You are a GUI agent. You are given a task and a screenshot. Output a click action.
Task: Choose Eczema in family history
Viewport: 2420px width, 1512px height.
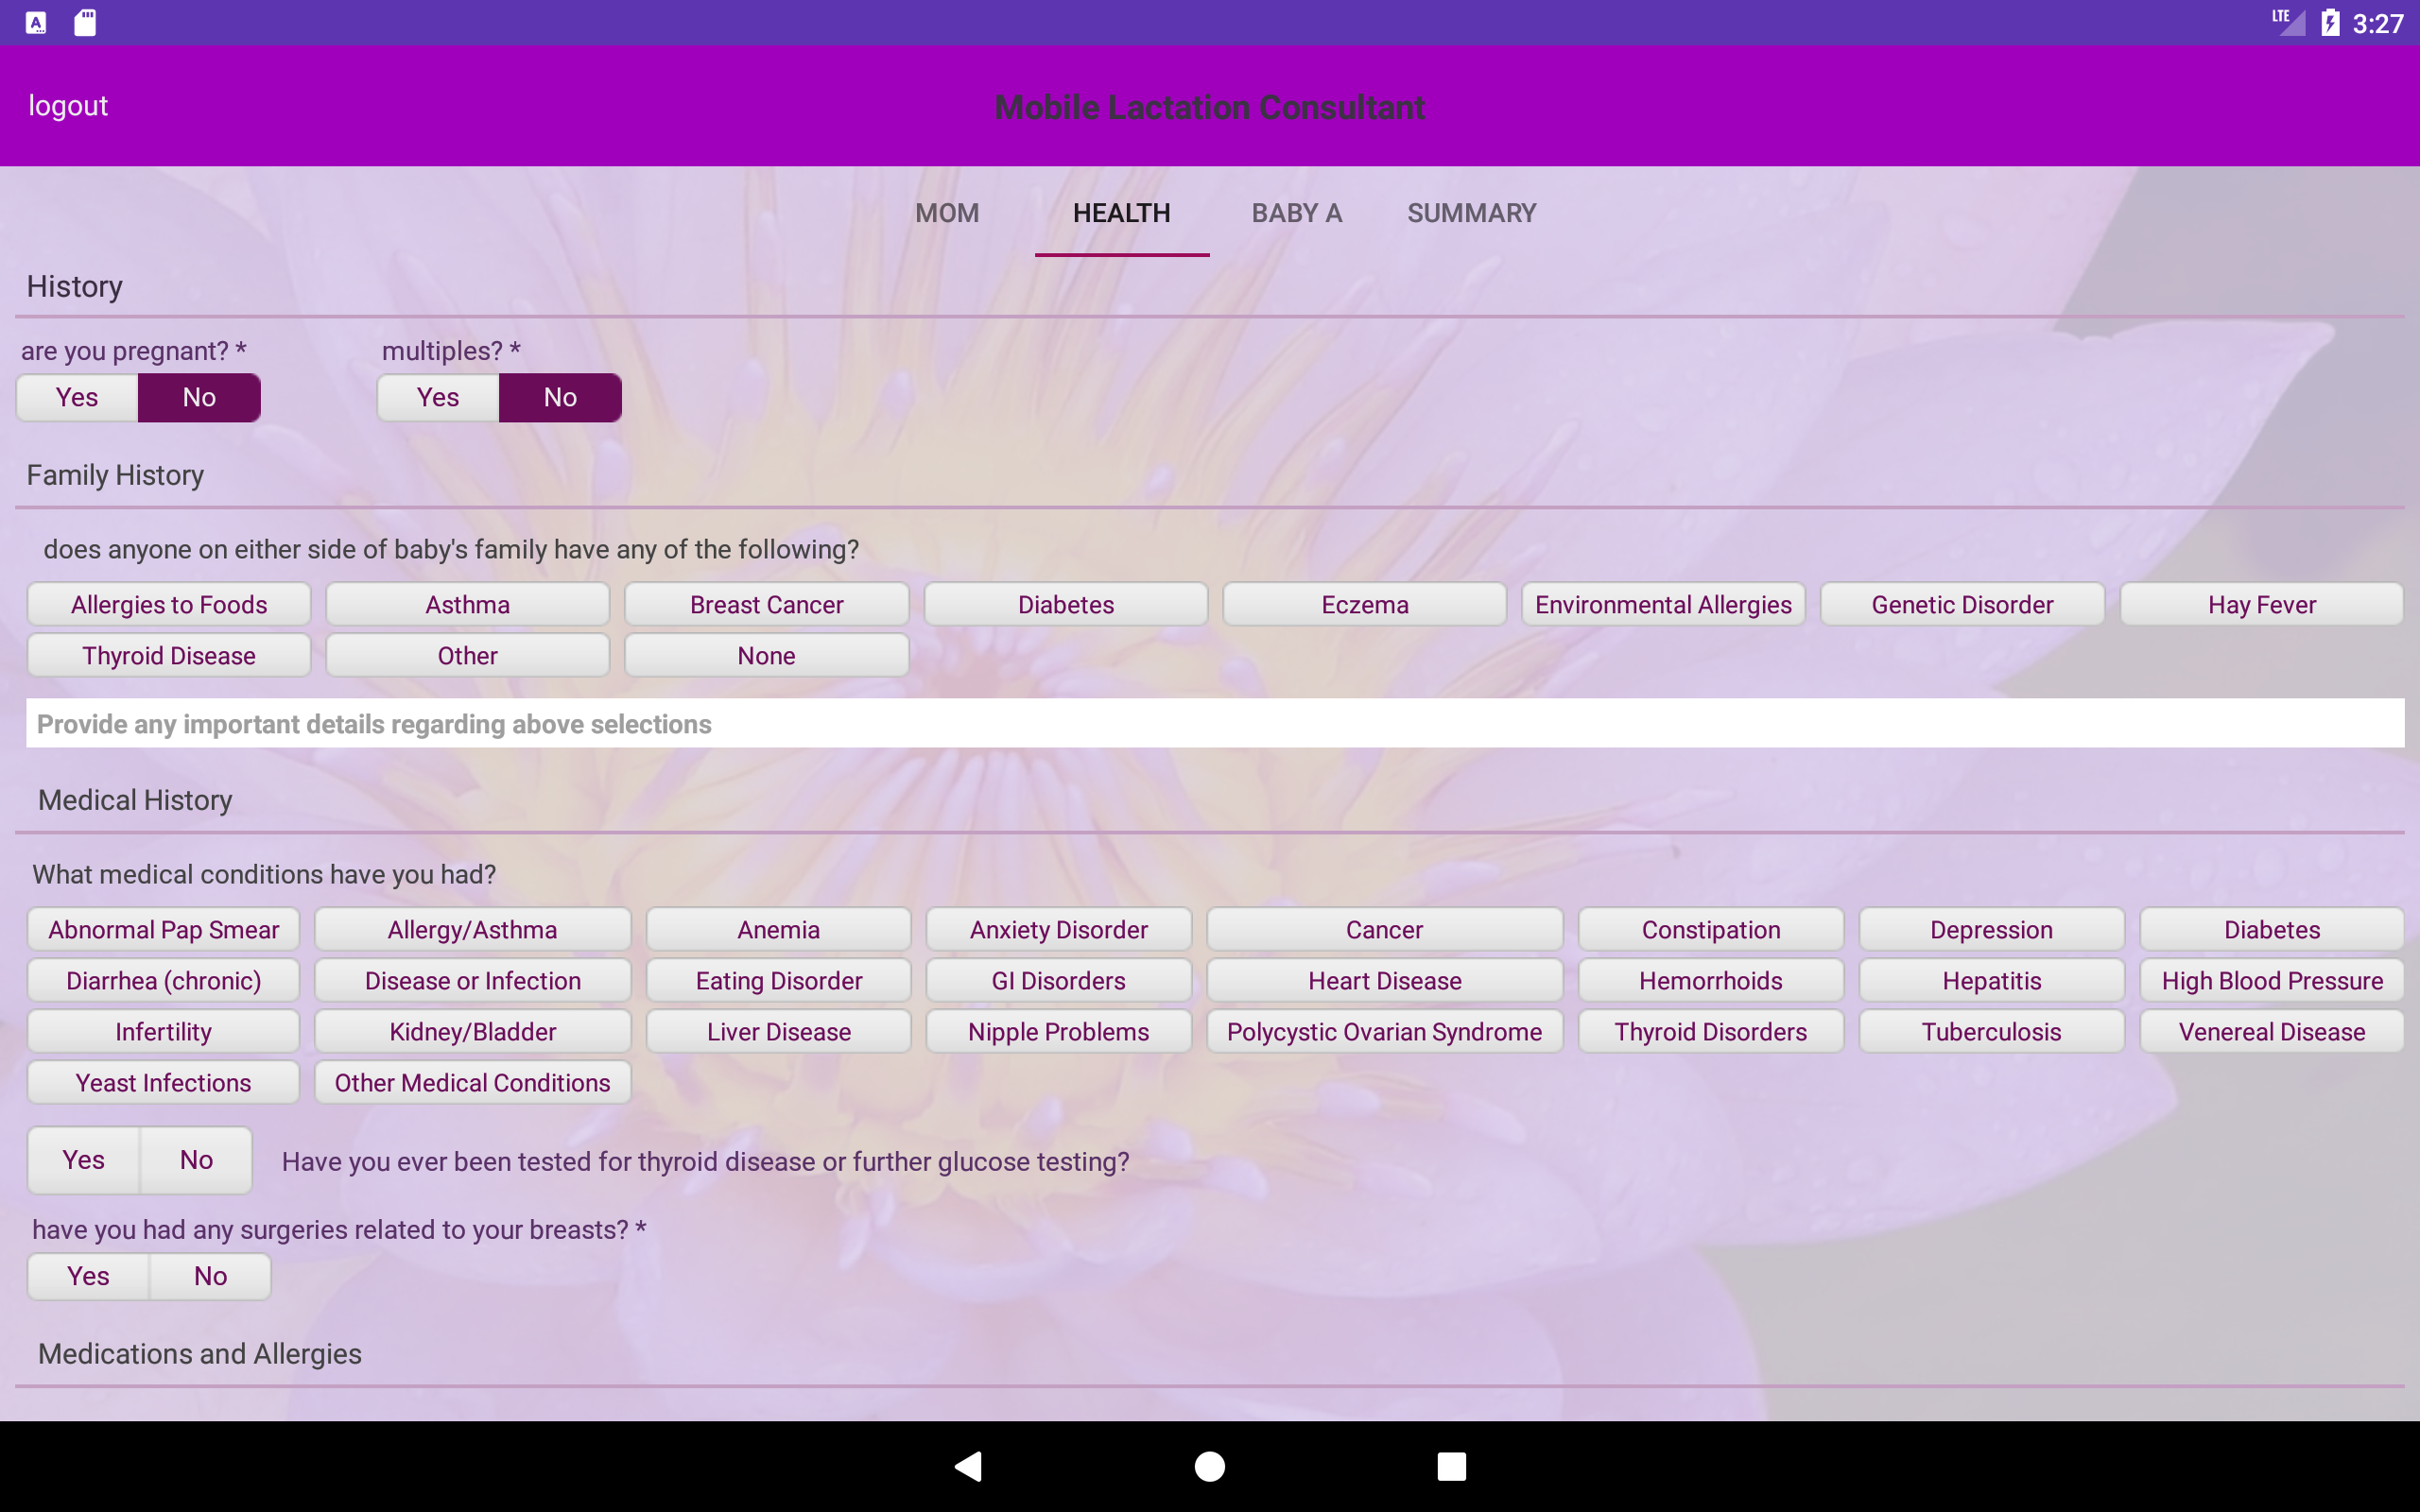[1365, 604]
